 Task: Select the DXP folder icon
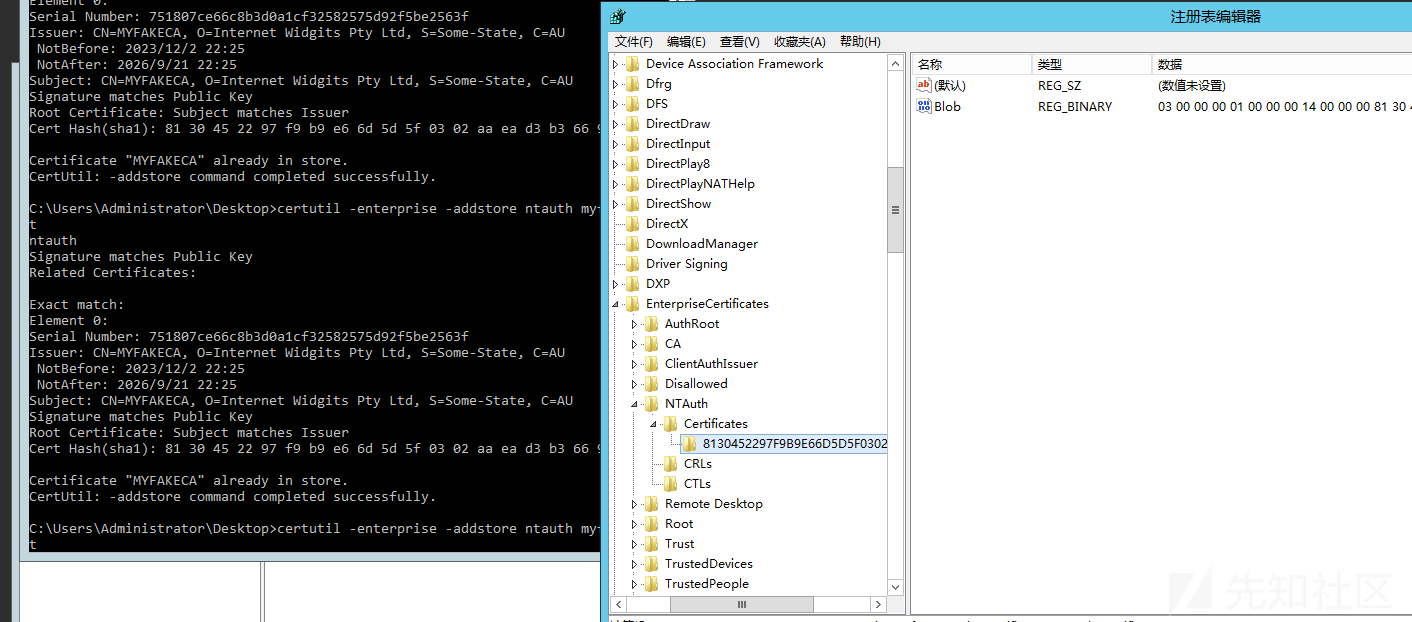pyautogui.click(x=632, y=284)
